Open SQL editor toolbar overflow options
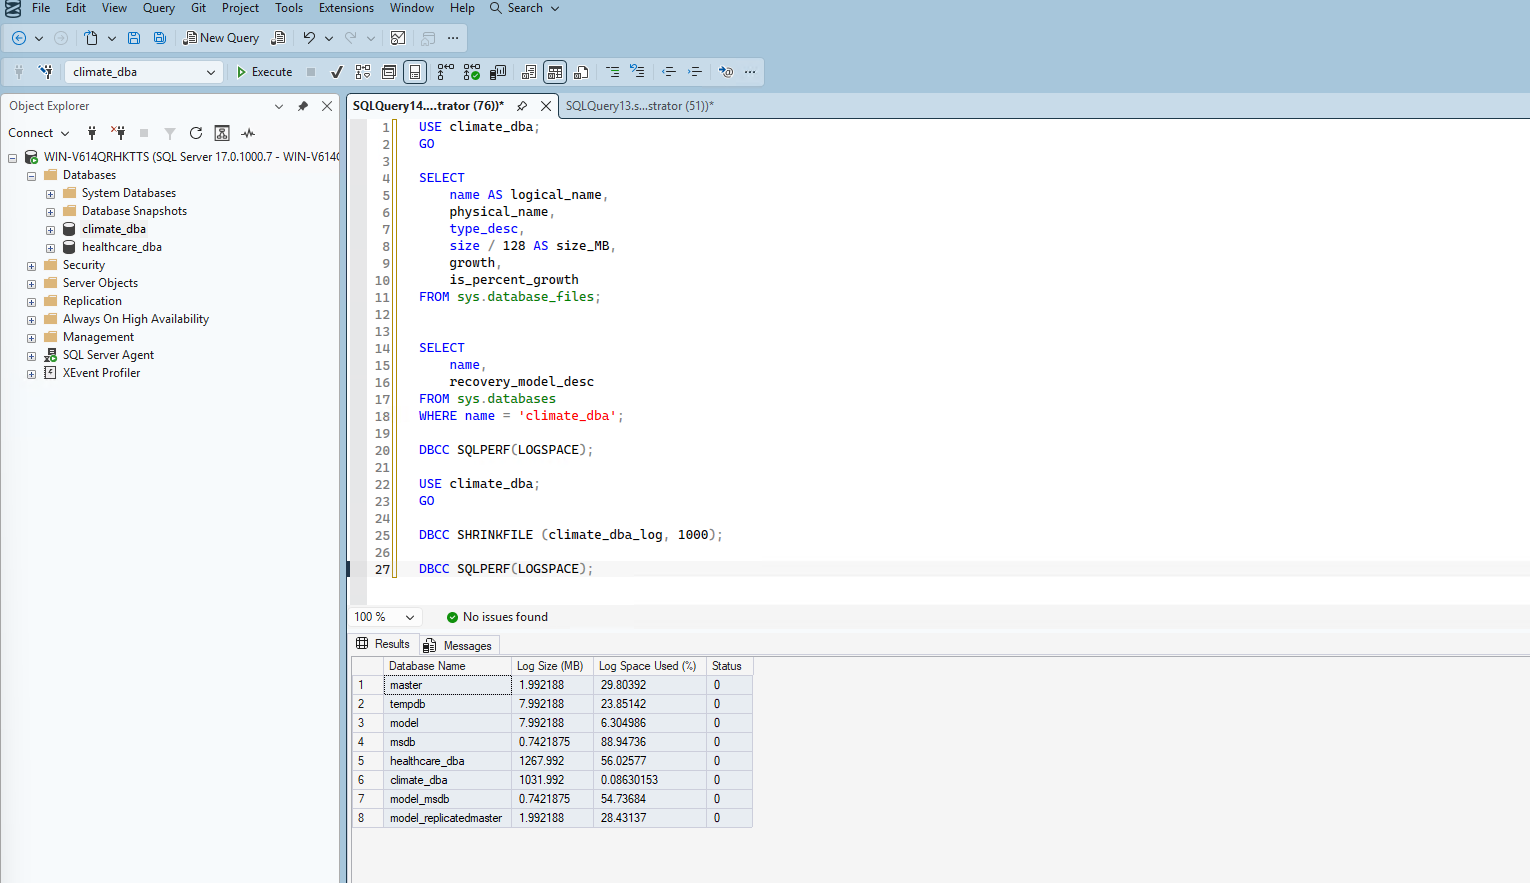 click(x=750, y=72)
